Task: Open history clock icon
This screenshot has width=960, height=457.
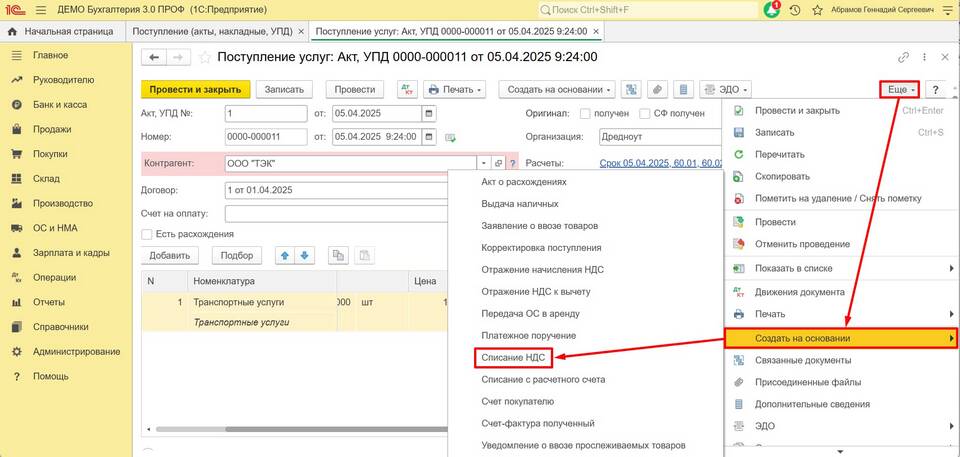Action: pos(795,10)
